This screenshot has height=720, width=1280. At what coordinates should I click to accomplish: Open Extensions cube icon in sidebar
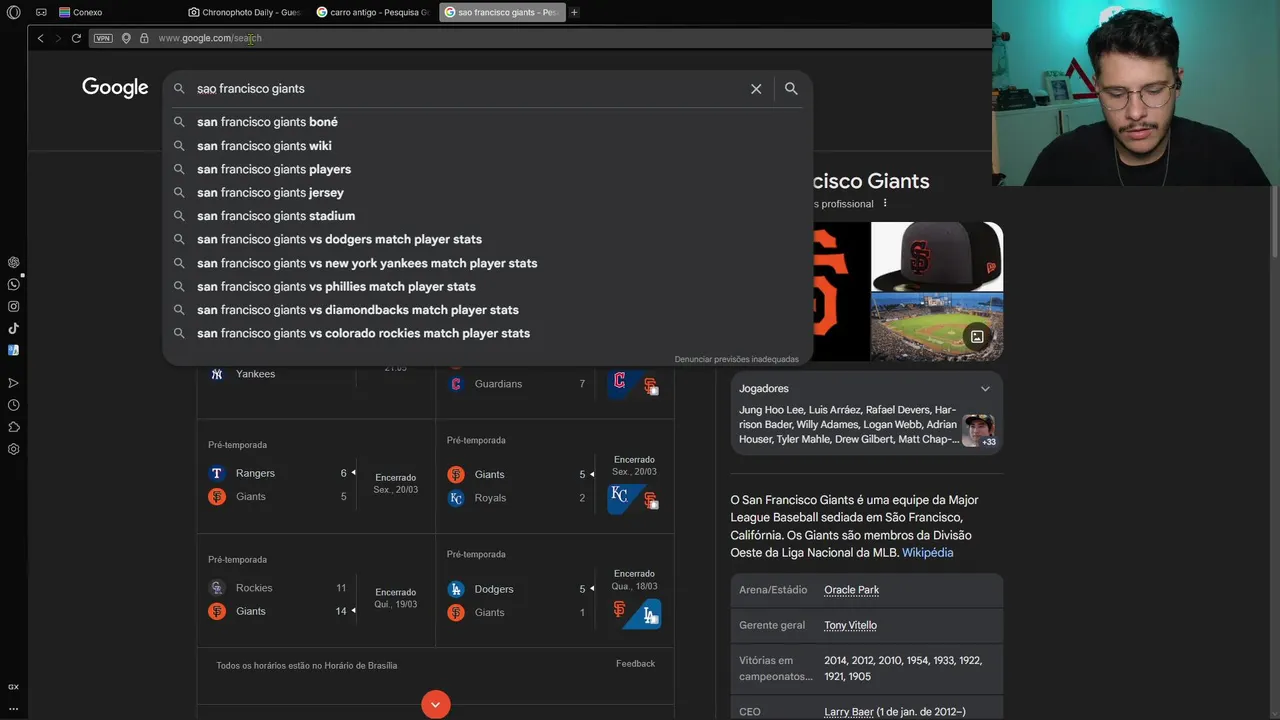point(13,427)
